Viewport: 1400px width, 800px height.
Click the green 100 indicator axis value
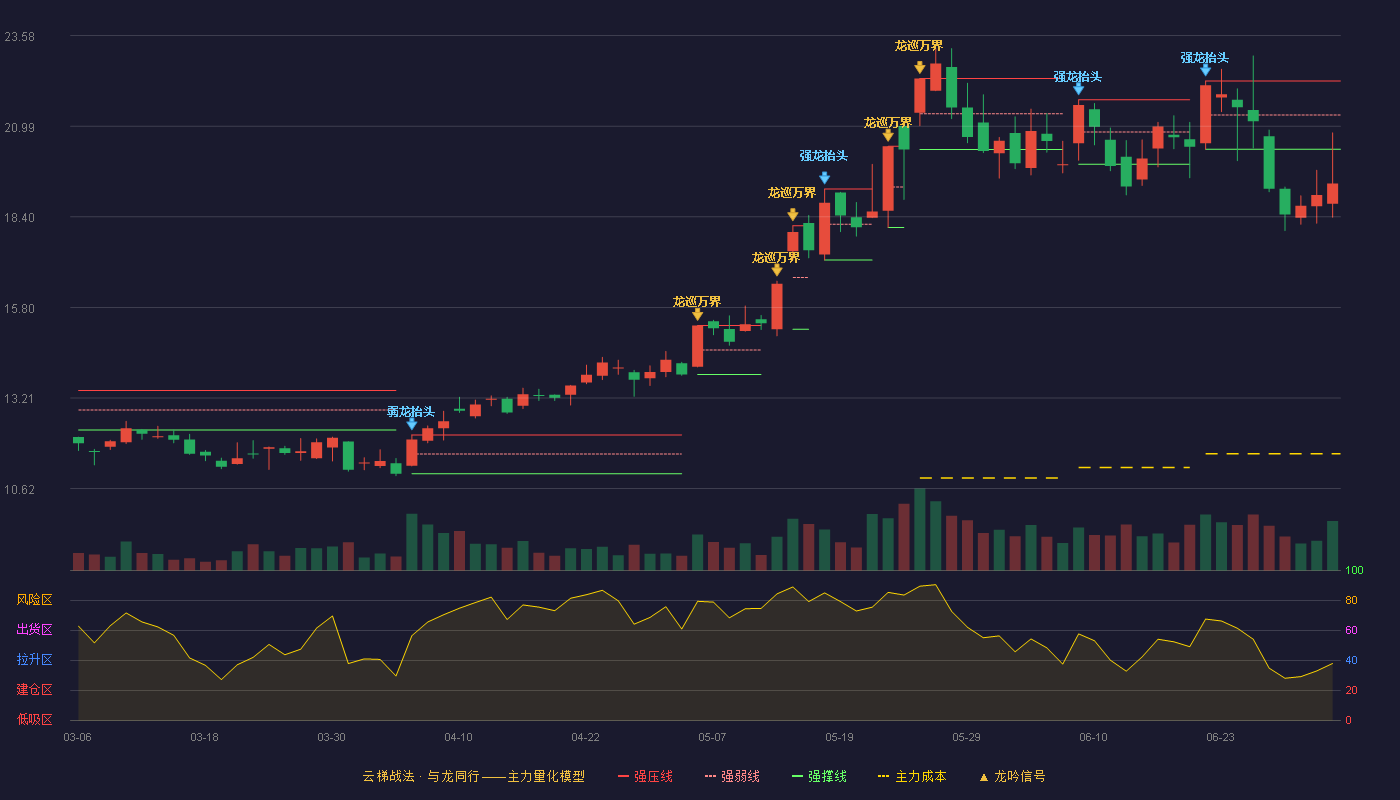click(1354, 571)
